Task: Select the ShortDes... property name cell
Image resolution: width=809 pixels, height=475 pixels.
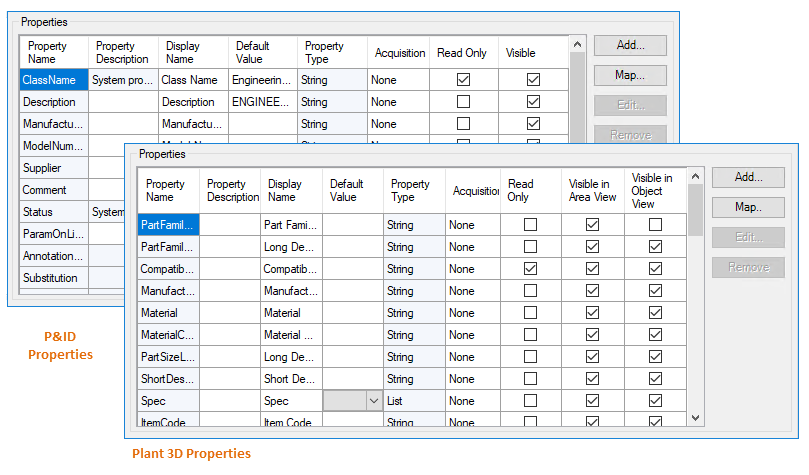Action: pos(168,379)
